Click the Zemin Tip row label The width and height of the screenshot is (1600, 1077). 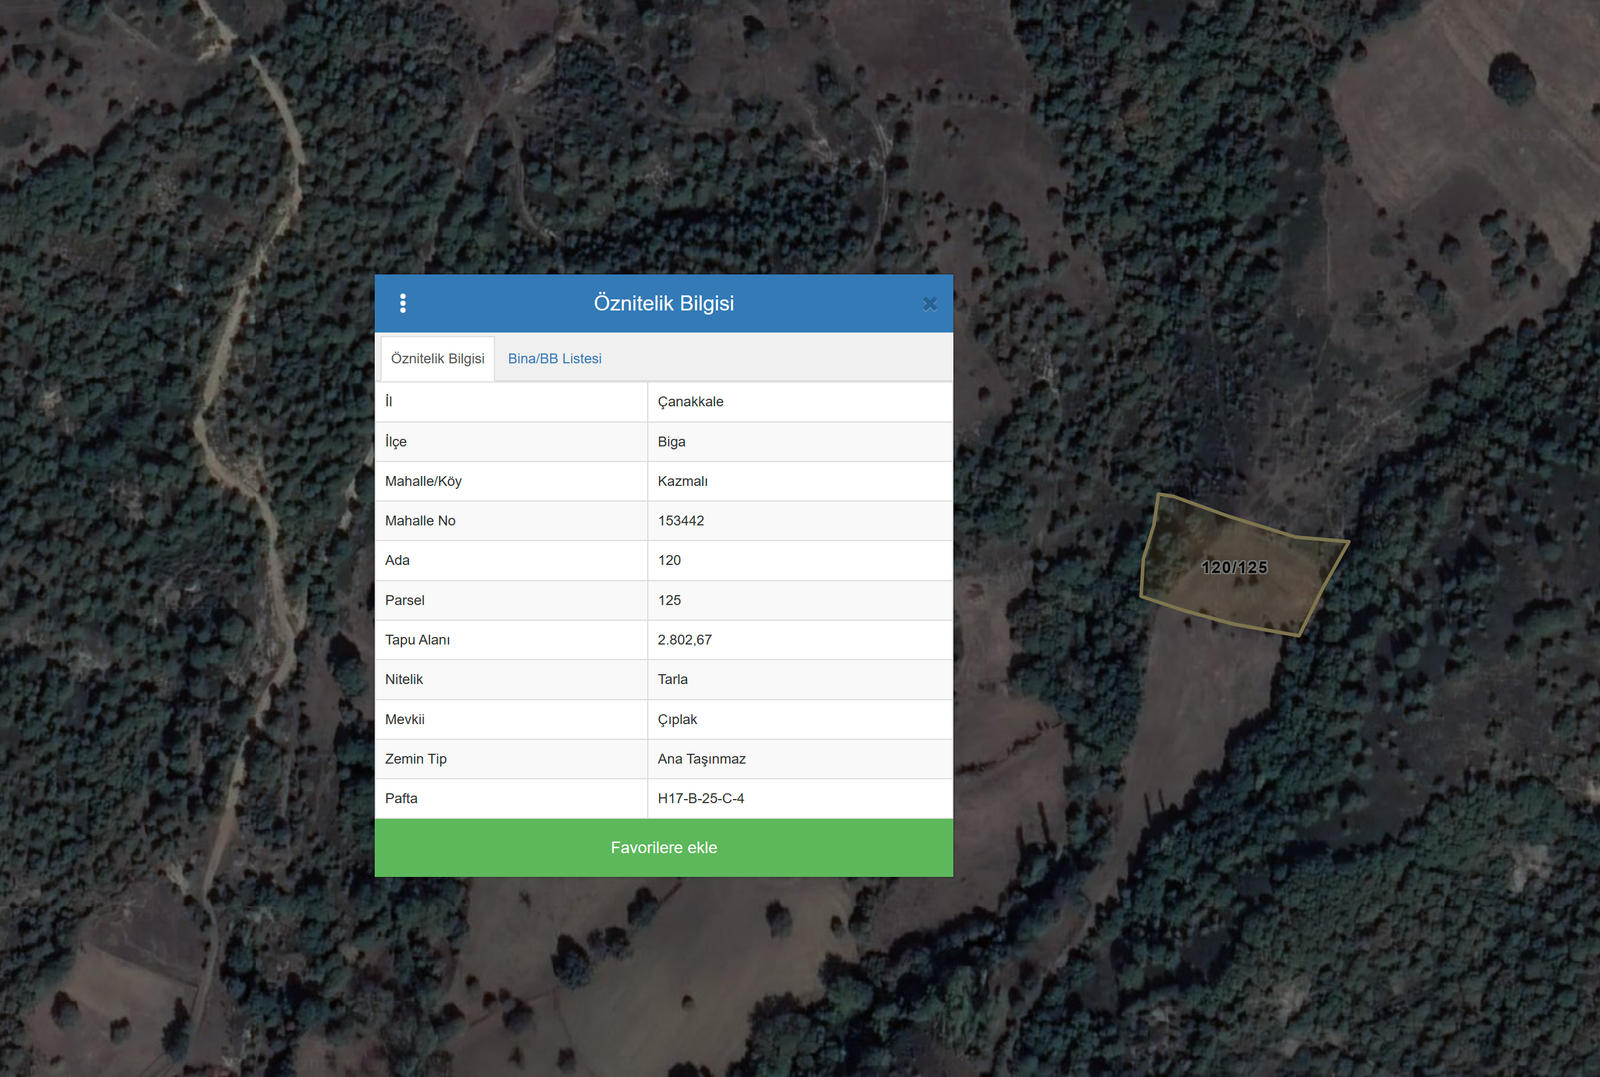coord(416,759)
